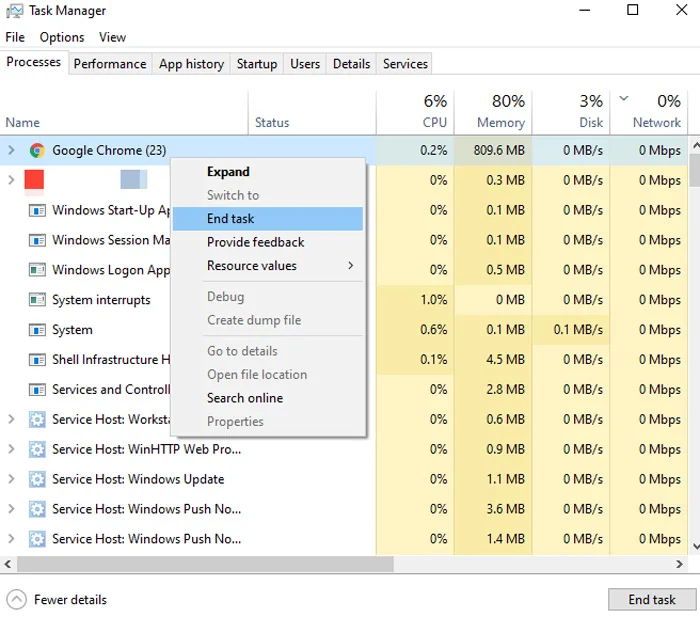Viewport: 700px width, 617px height.
Task: Sort by the CPU column header
Action: (415, 113)
